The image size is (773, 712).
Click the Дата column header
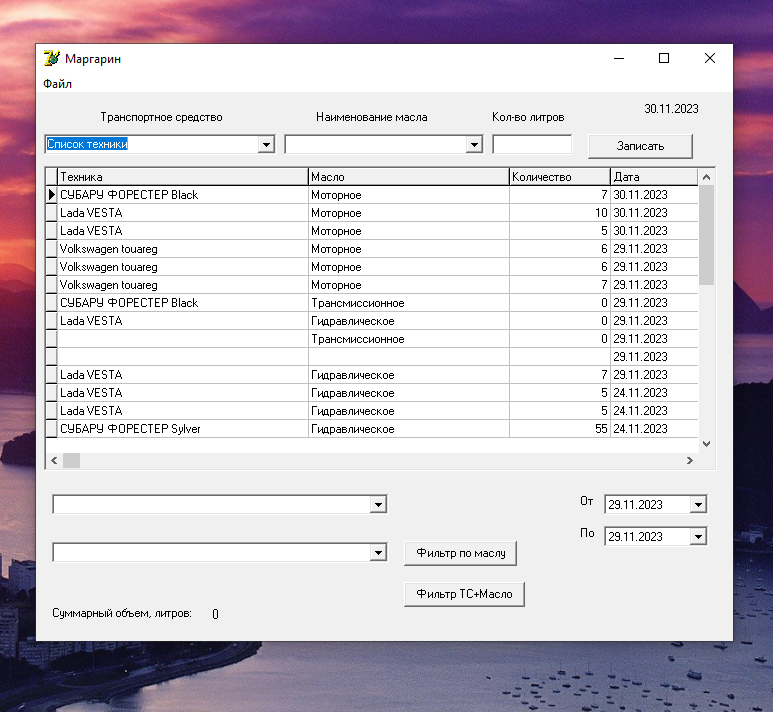(x=655, y=177)
